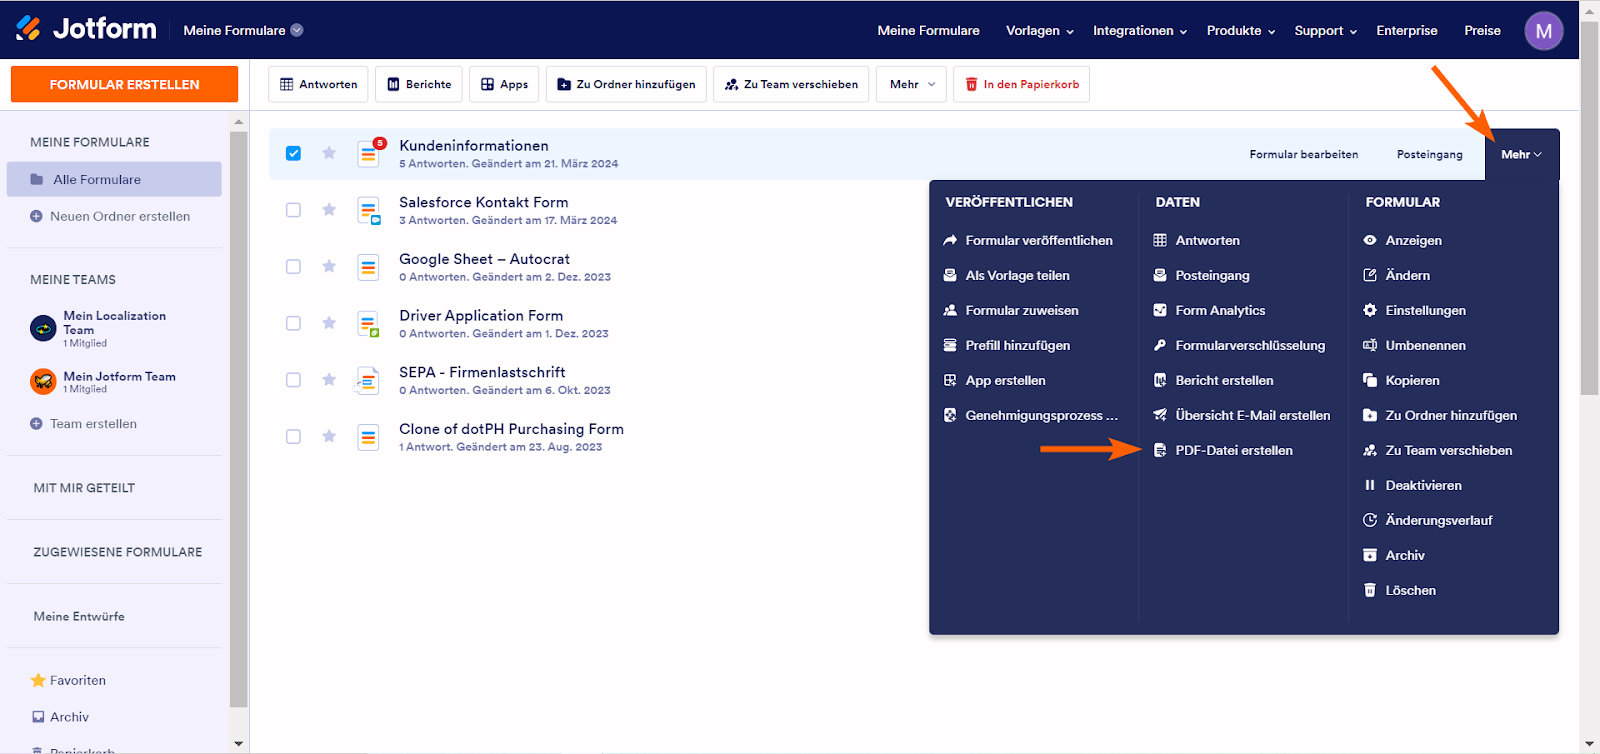Click the Clone of dotPH Purchasing form icon

[369, 437]
